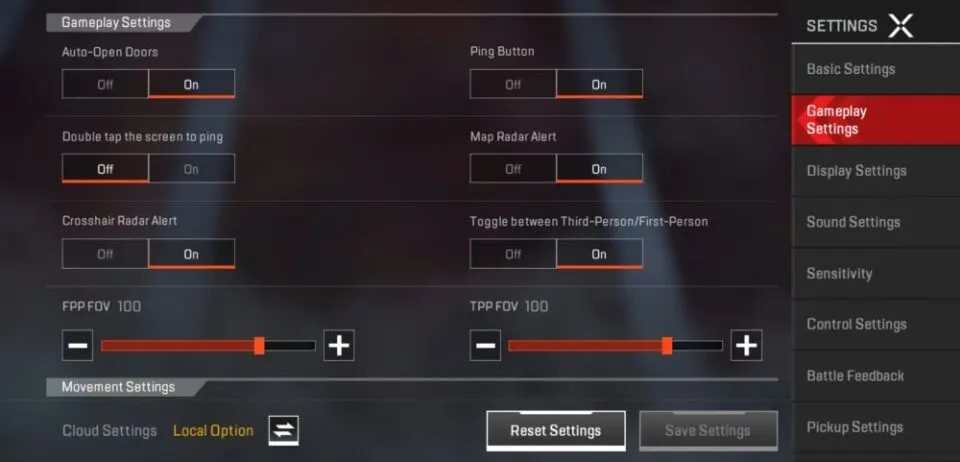Click the Cloud/Local swap arrows icon
The height and width of the screenshot is (462, 960).
283,431
